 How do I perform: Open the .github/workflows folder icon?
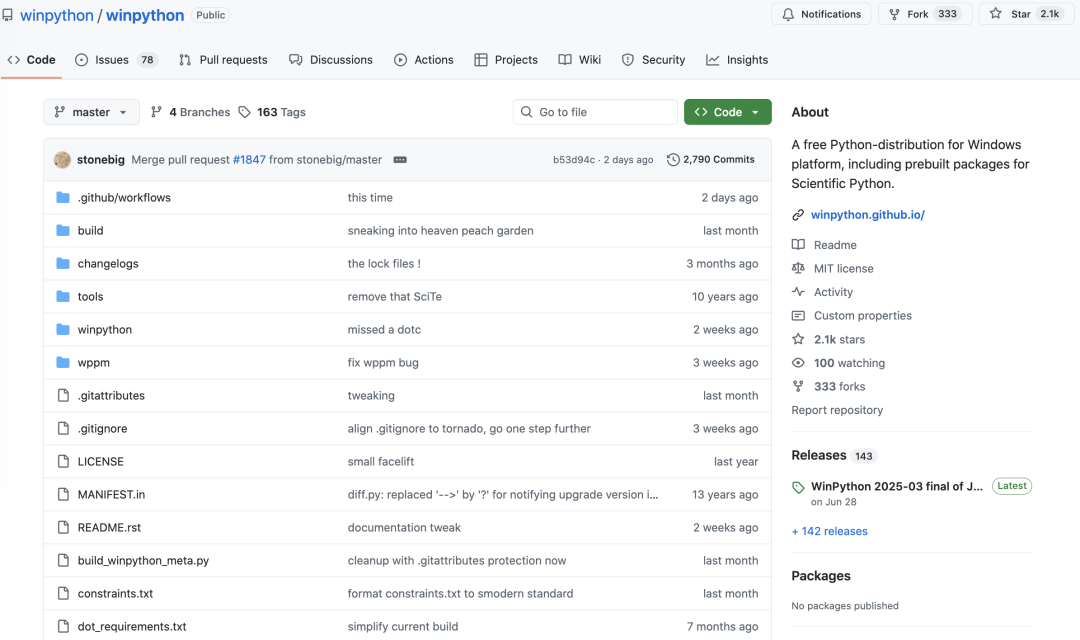tap(63, 198)
